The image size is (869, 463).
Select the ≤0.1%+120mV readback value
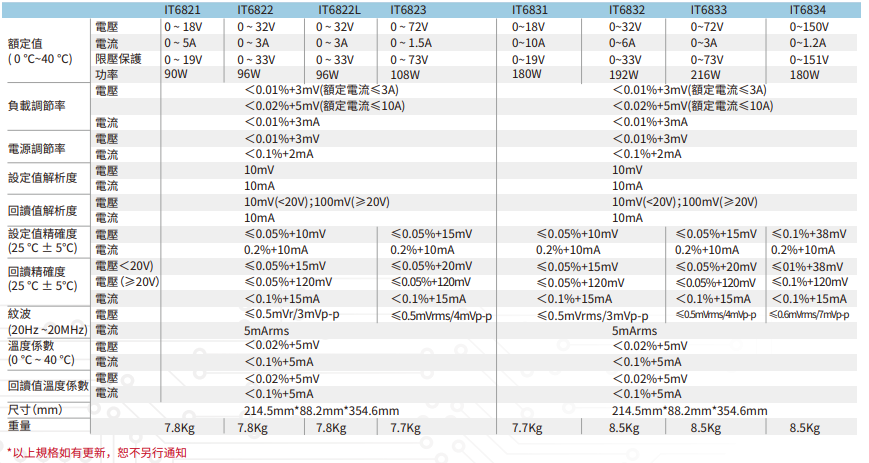809,282
